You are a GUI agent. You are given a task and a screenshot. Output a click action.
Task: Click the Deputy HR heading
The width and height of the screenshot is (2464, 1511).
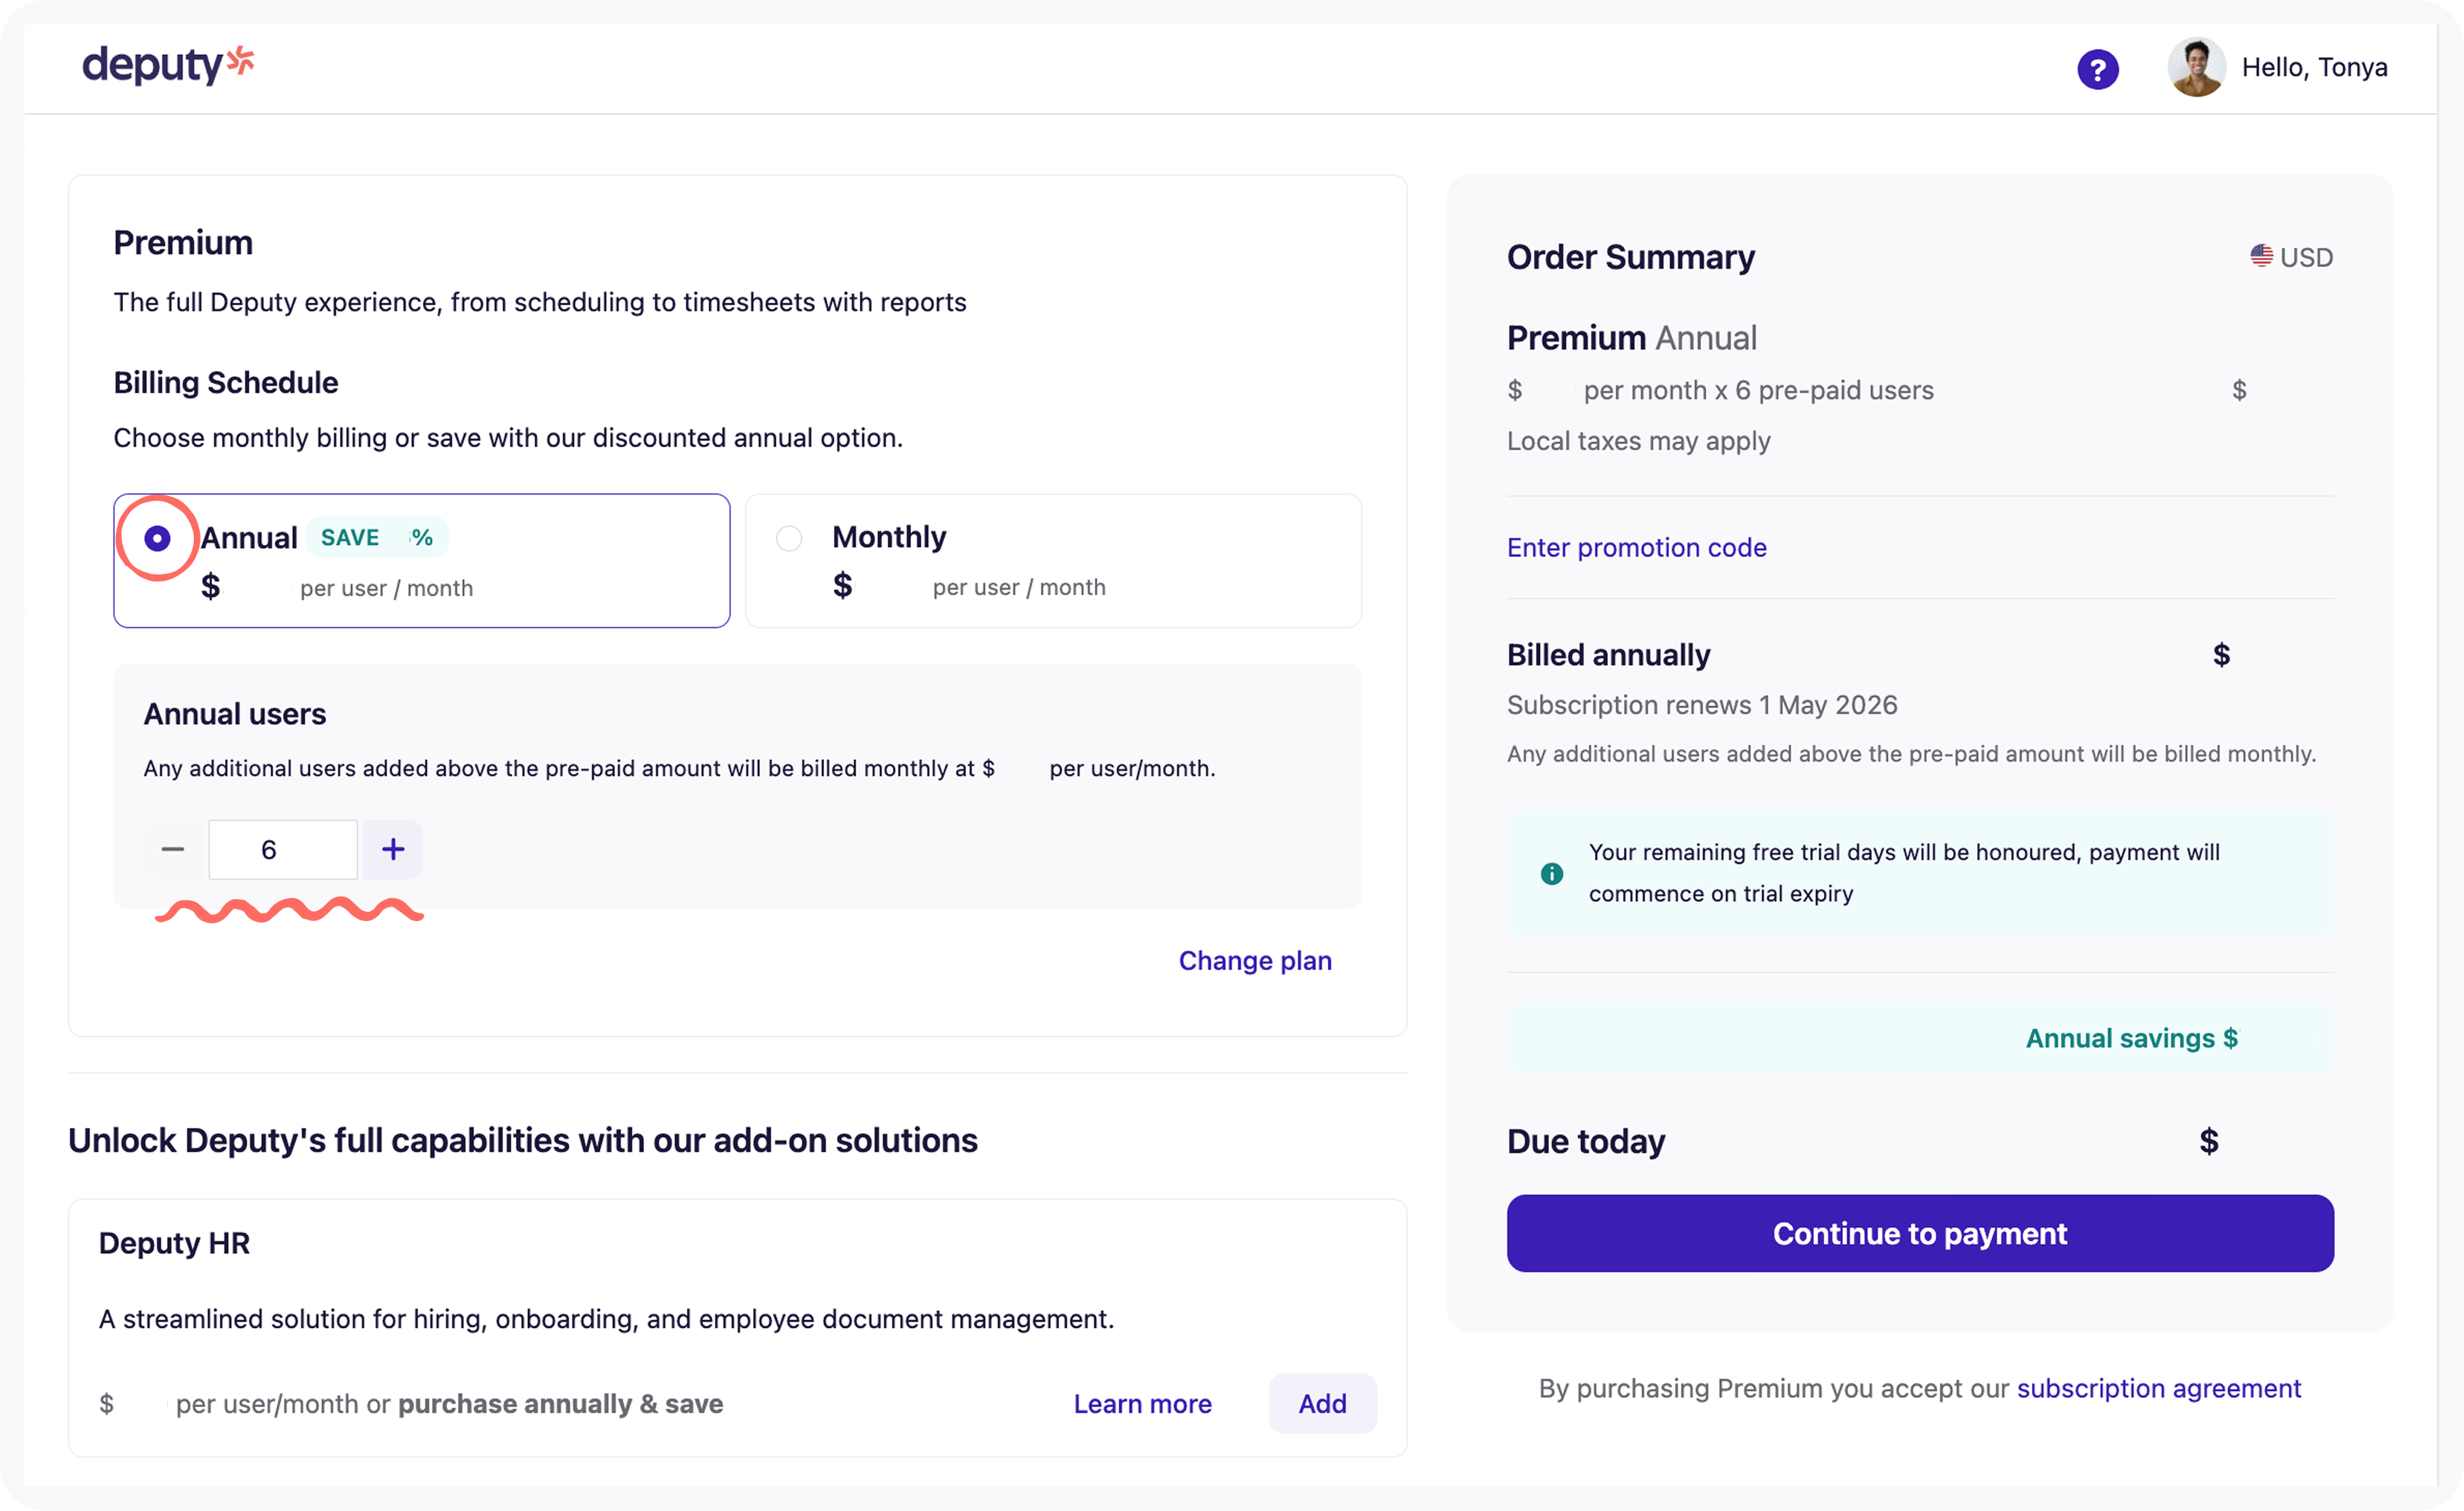point(174,1242)
